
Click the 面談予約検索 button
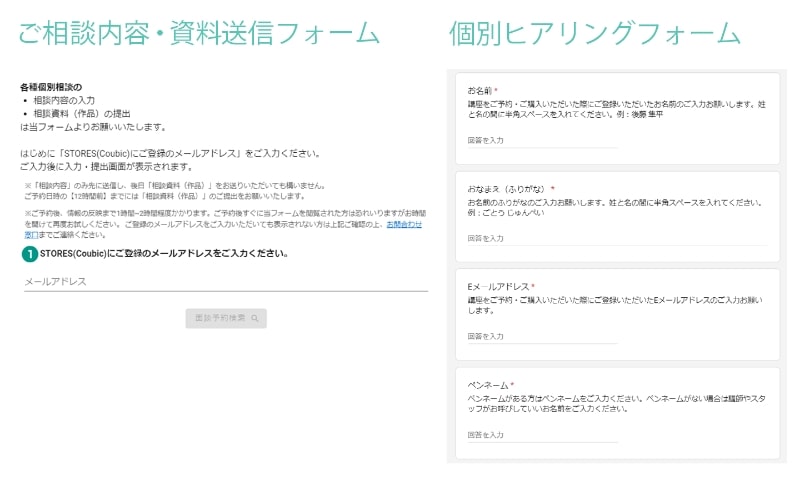tap(226, 318)
